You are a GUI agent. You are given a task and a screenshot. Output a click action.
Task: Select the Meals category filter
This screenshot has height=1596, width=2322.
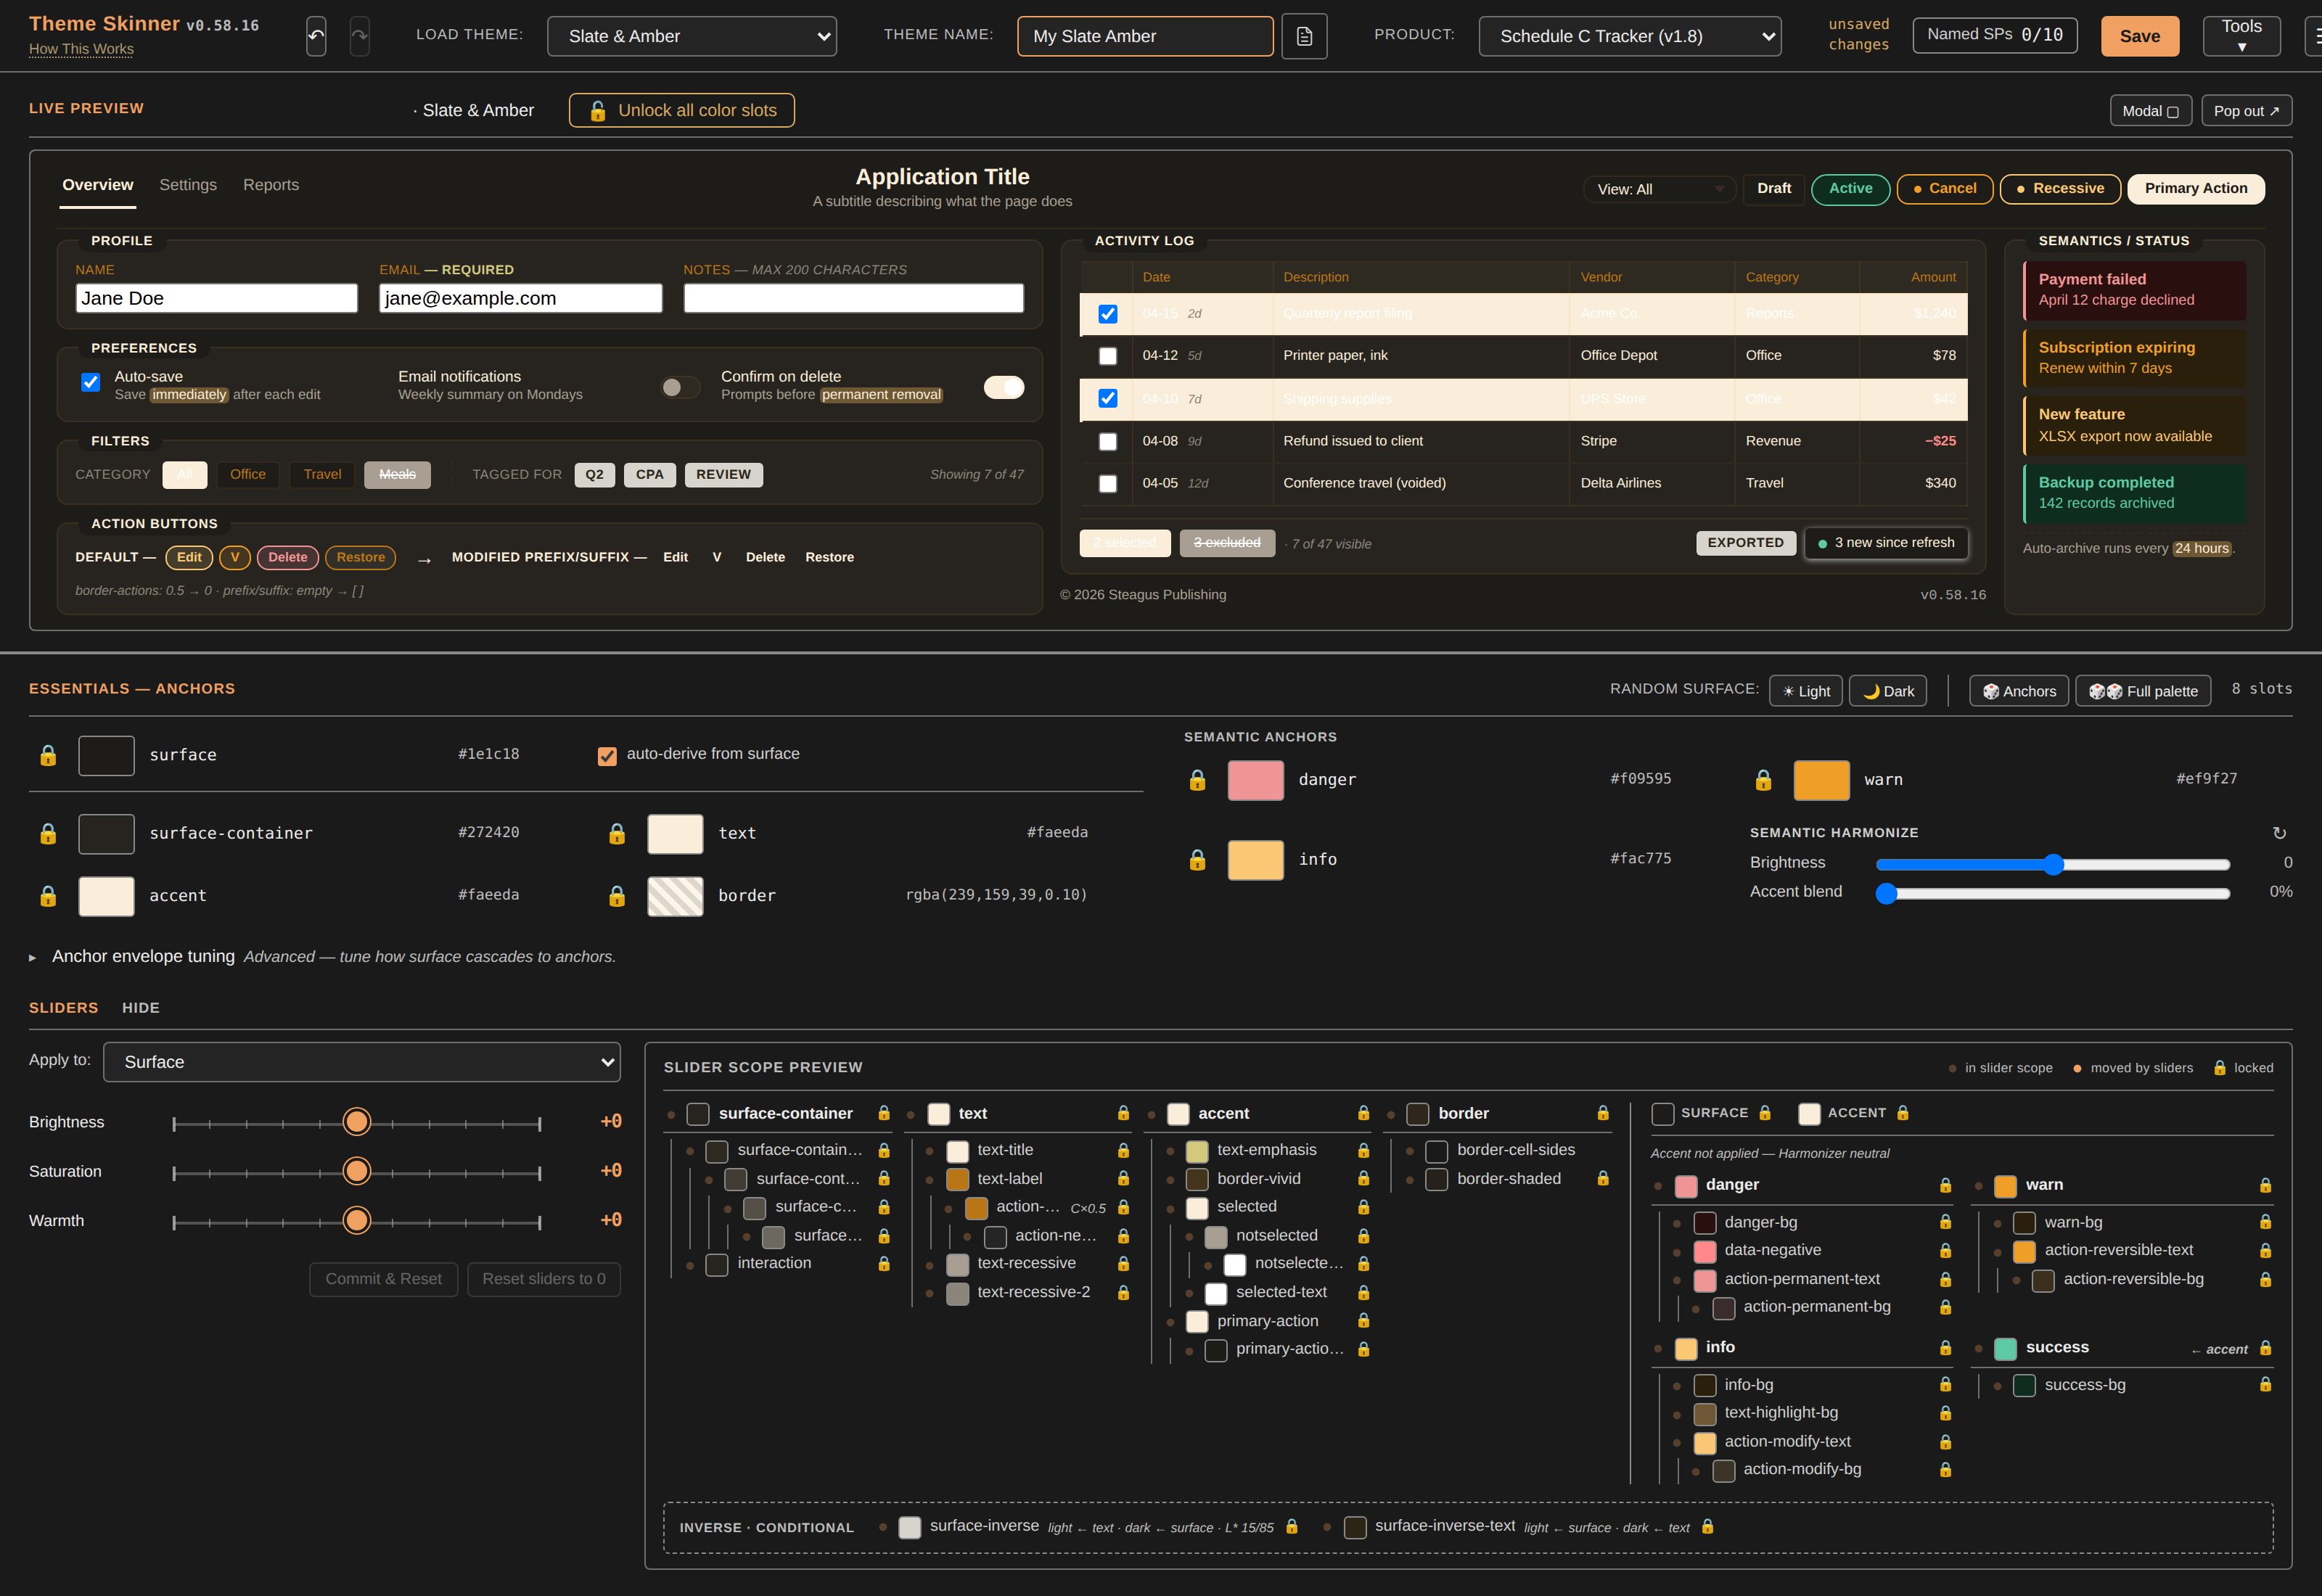[x=397, y=474]
